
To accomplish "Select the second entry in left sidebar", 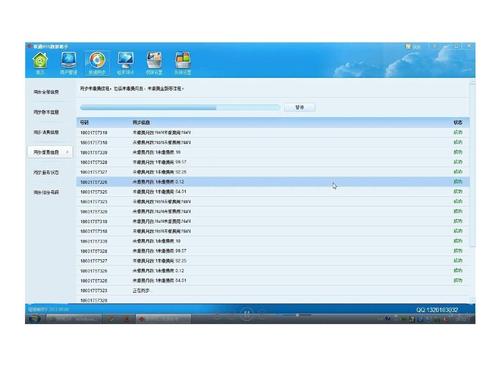I will [x=46, y=112].
